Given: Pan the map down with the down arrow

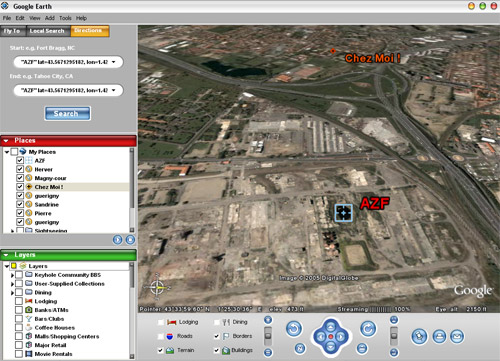Looking at the screenshot, I should 331,347.
